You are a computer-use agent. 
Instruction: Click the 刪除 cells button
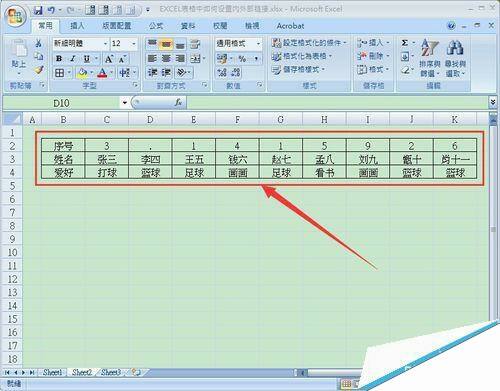(x=373, y=56)
